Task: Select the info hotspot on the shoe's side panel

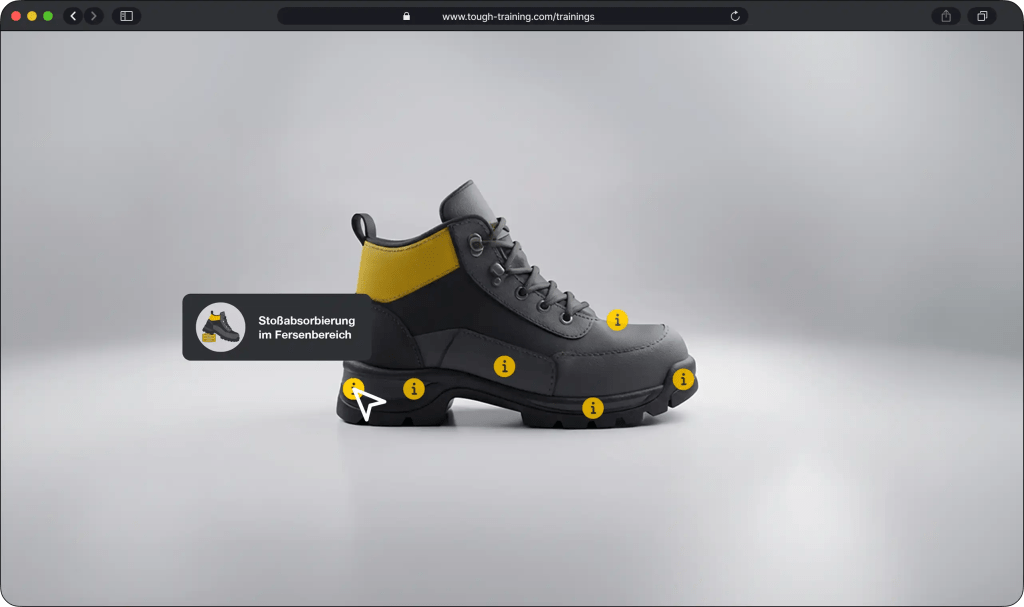Action: (x=505, y=366)
